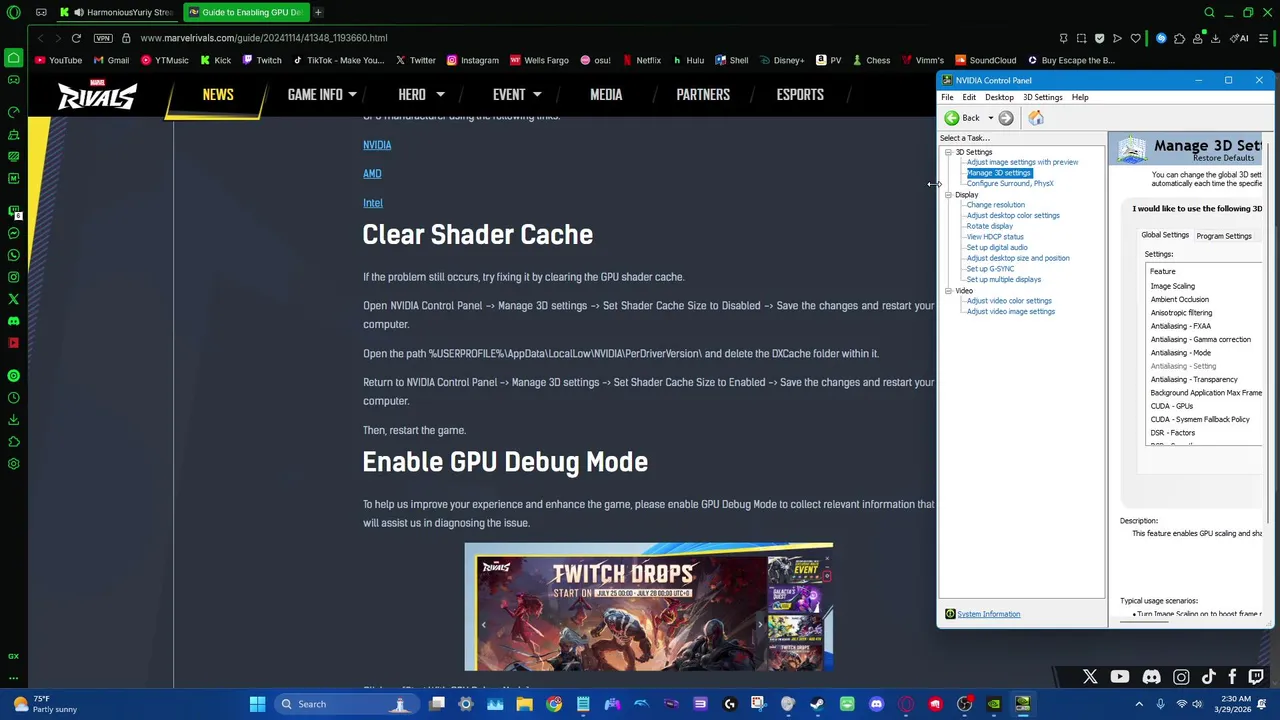
Task: Select the Anisotropic filtering setting row
Action: (x=1205, y=313)
